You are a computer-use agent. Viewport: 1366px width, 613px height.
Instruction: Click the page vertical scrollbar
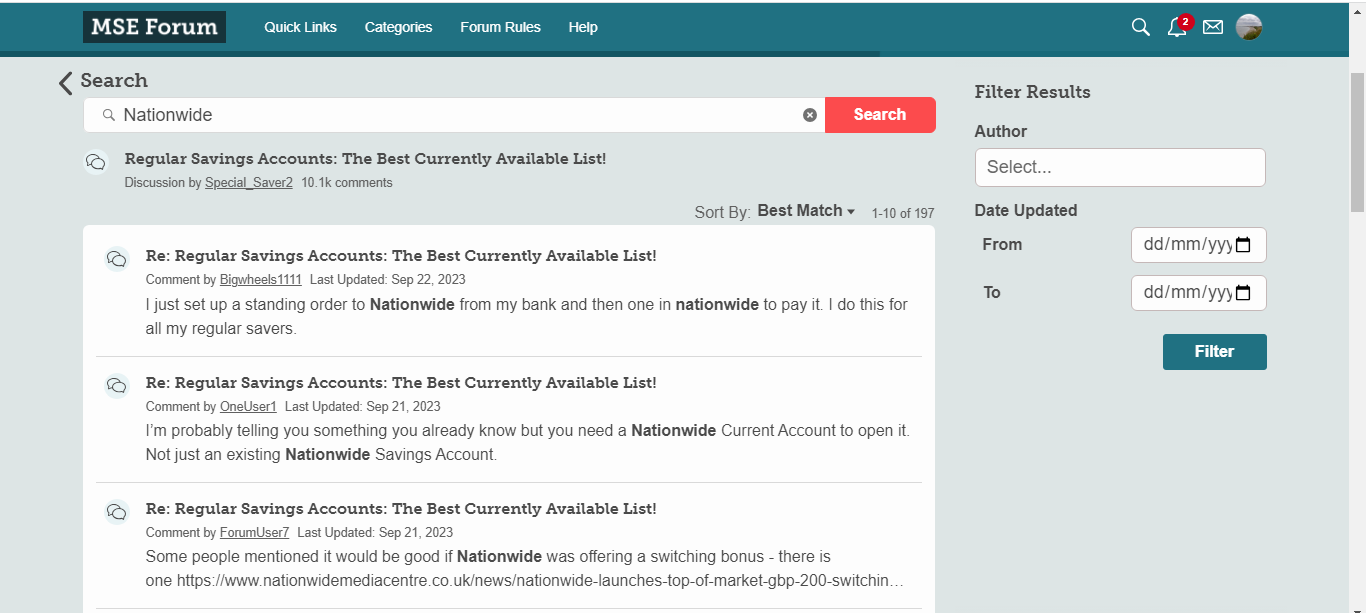pos(1357,140)
